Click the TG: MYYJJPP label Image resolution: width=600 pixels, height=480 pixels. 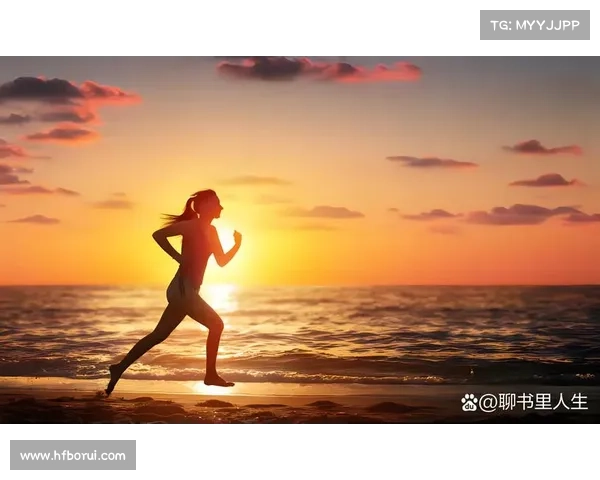pyautogui.click(x=535, y=25)
